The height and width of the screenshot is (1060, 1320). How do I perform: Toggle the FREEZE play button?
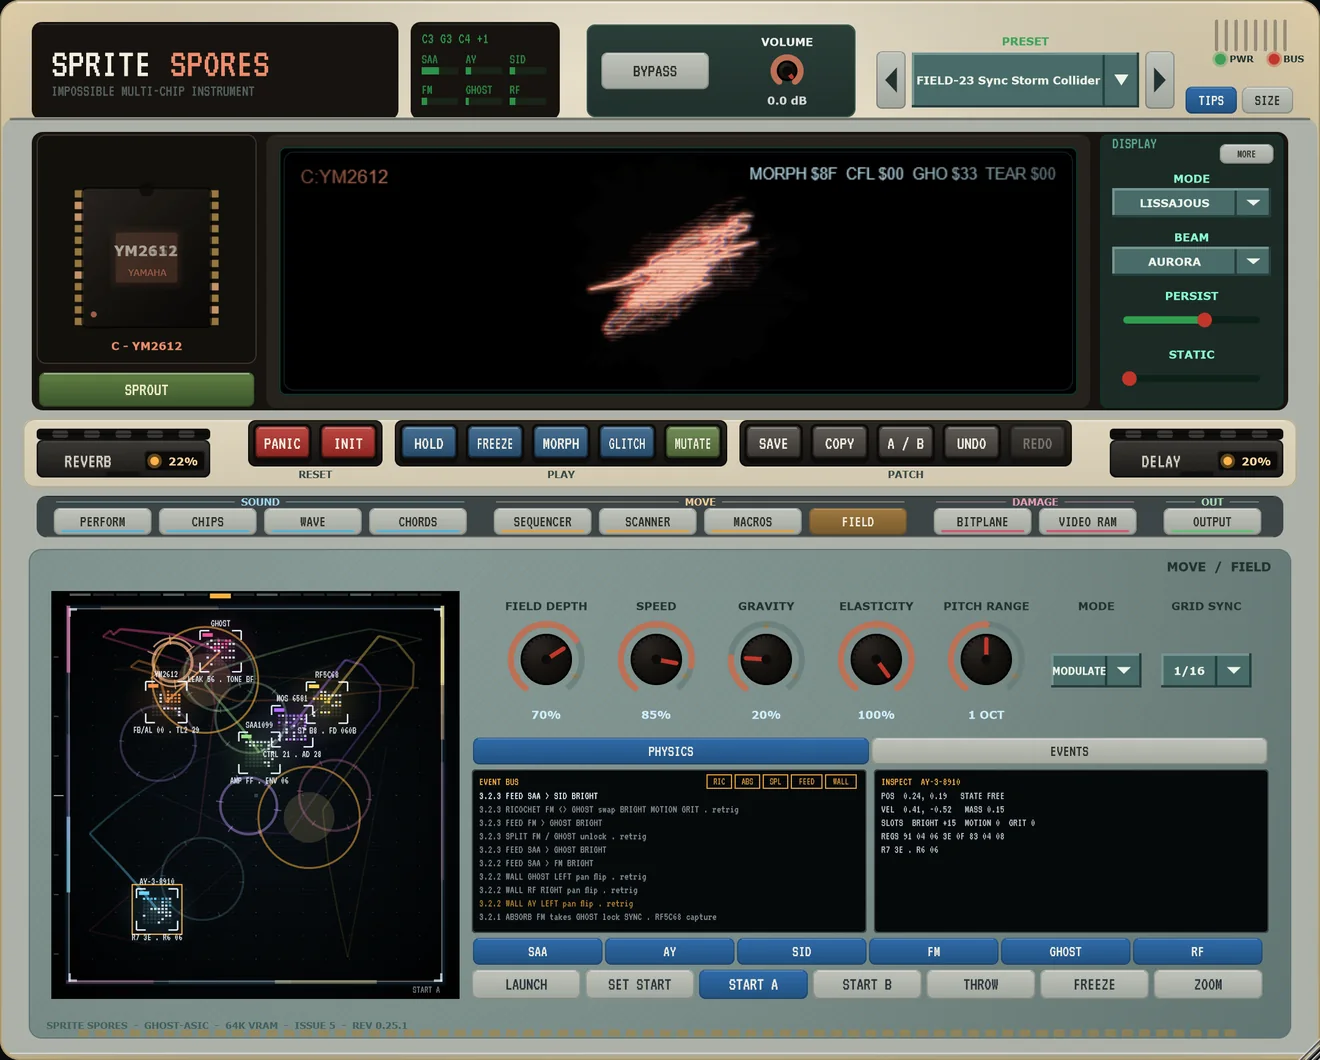(495, 443)
